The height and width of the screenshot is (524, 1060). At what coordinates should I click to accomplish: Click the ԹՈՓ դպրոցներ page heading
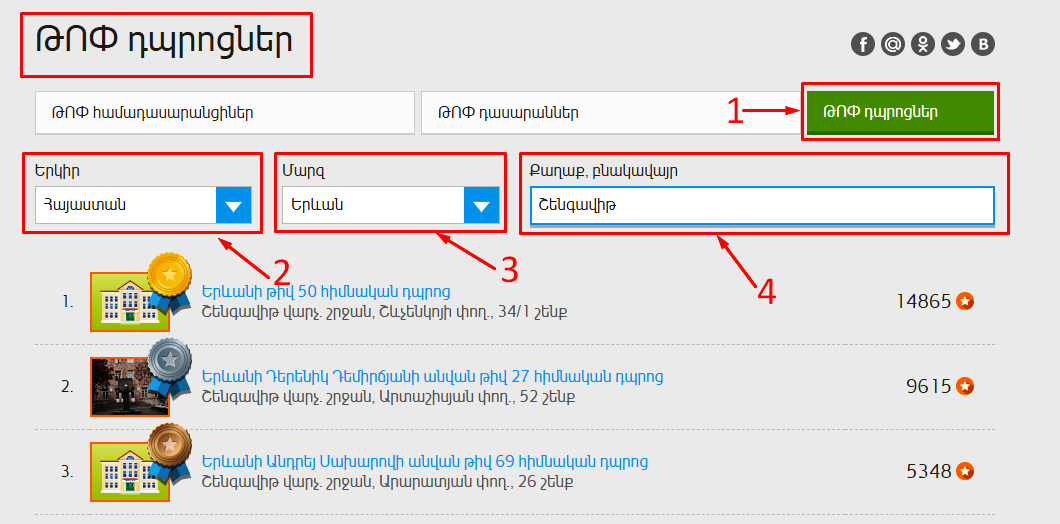[164, 43]
